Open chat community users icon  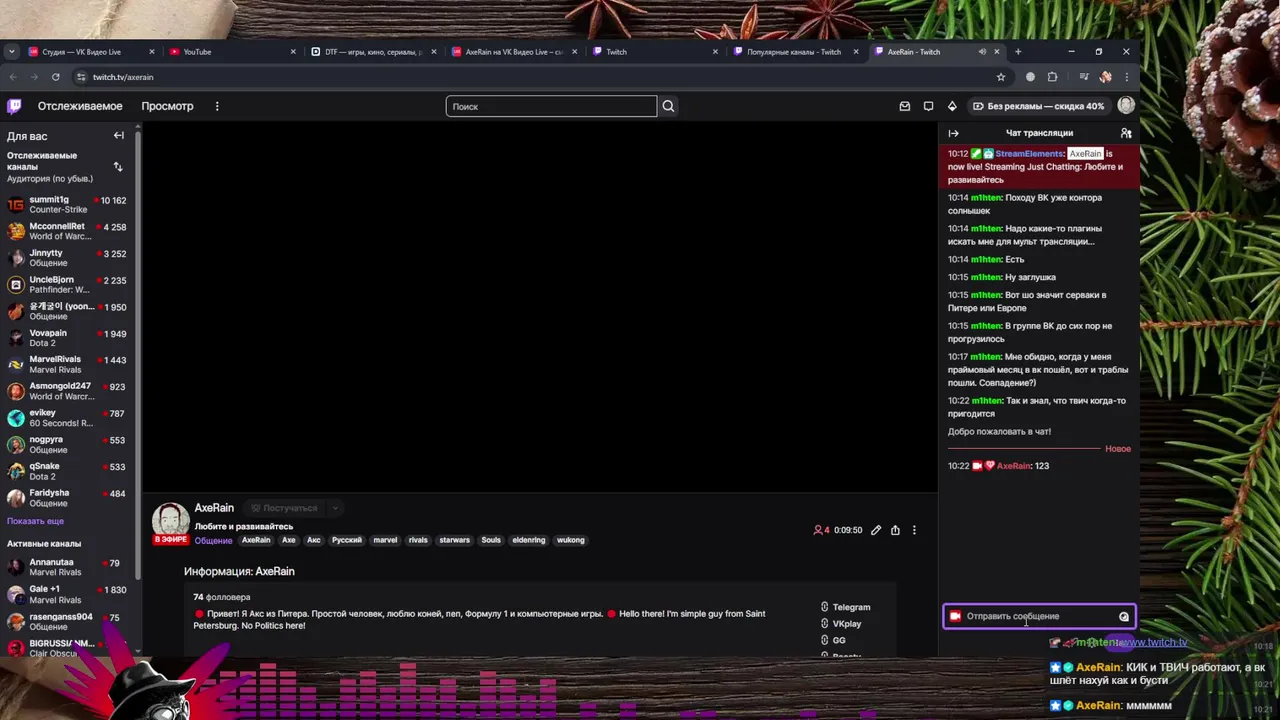tap(1126, 133)
